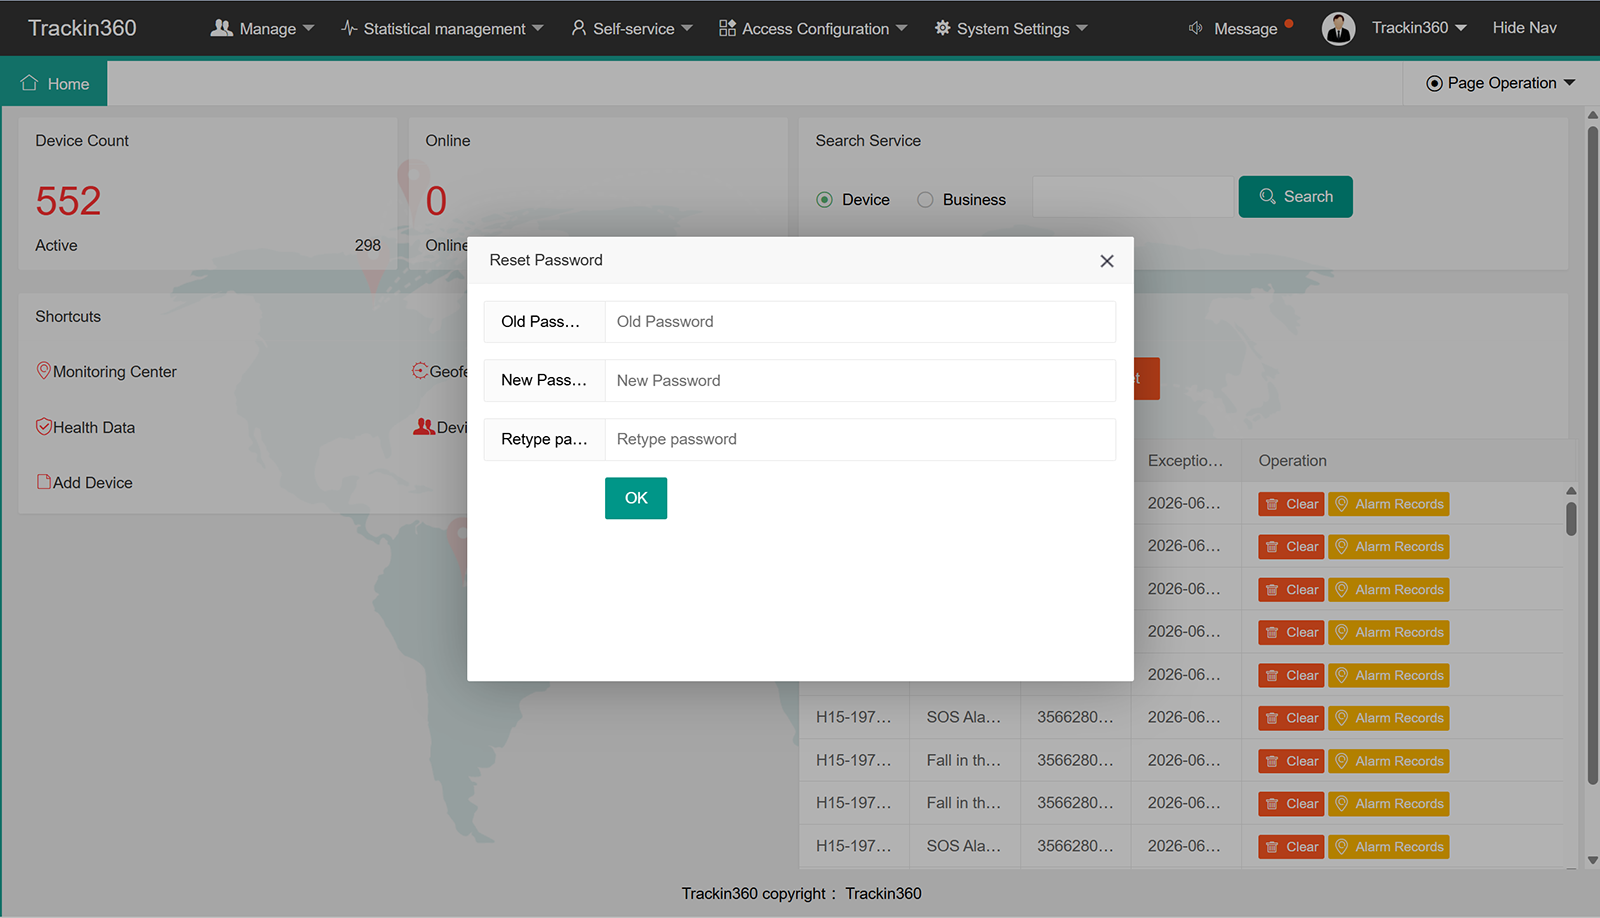Confirm password reset with OK button
The height and width of the screenshot is (918, 1600).
pyautogui.click(x=636, y=498)
